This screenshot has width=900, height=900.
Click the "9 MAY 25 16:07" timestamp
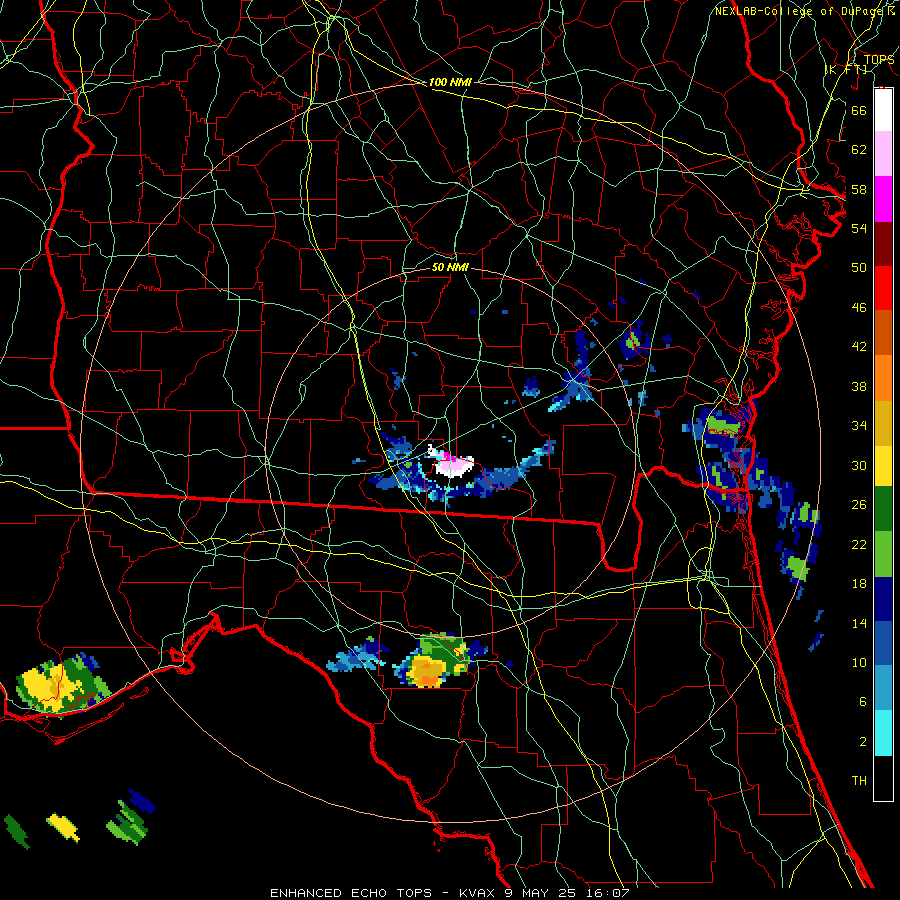567,893
